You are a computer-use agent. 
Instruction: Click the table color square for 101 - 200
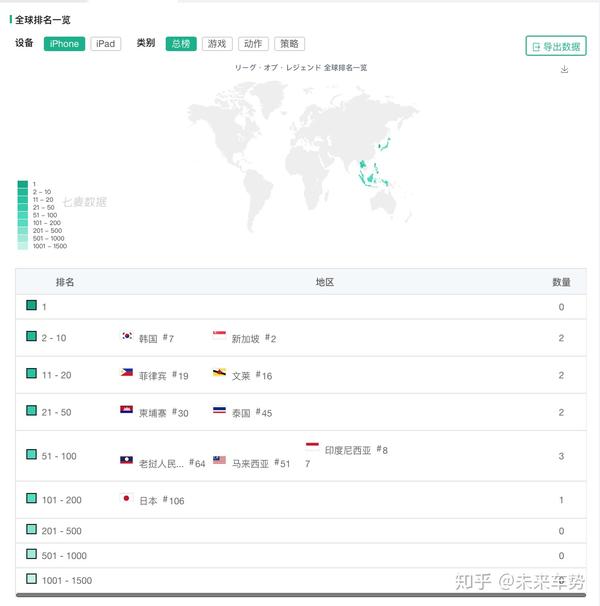[31, 498]
